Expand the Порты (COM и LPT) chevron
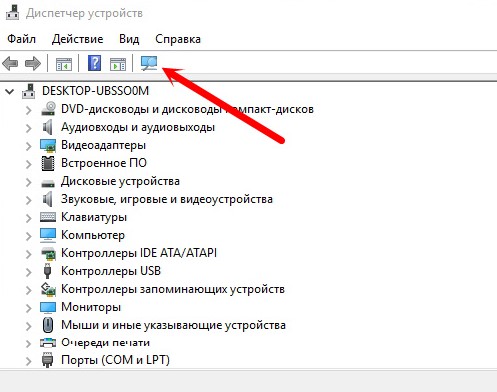 pos(29,361)
